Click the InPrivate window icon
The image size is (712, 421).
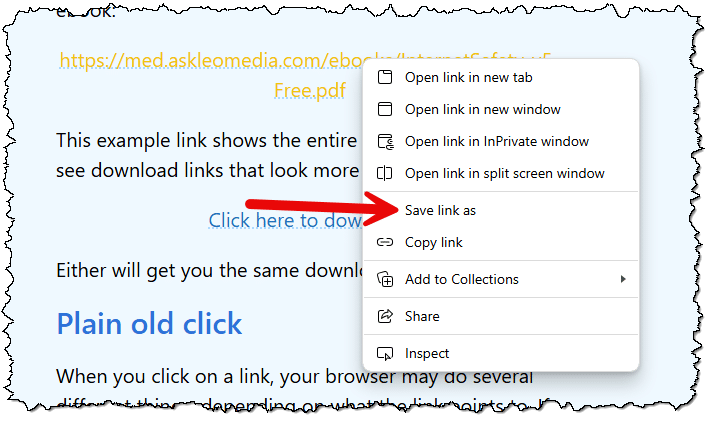coord(385,142)
